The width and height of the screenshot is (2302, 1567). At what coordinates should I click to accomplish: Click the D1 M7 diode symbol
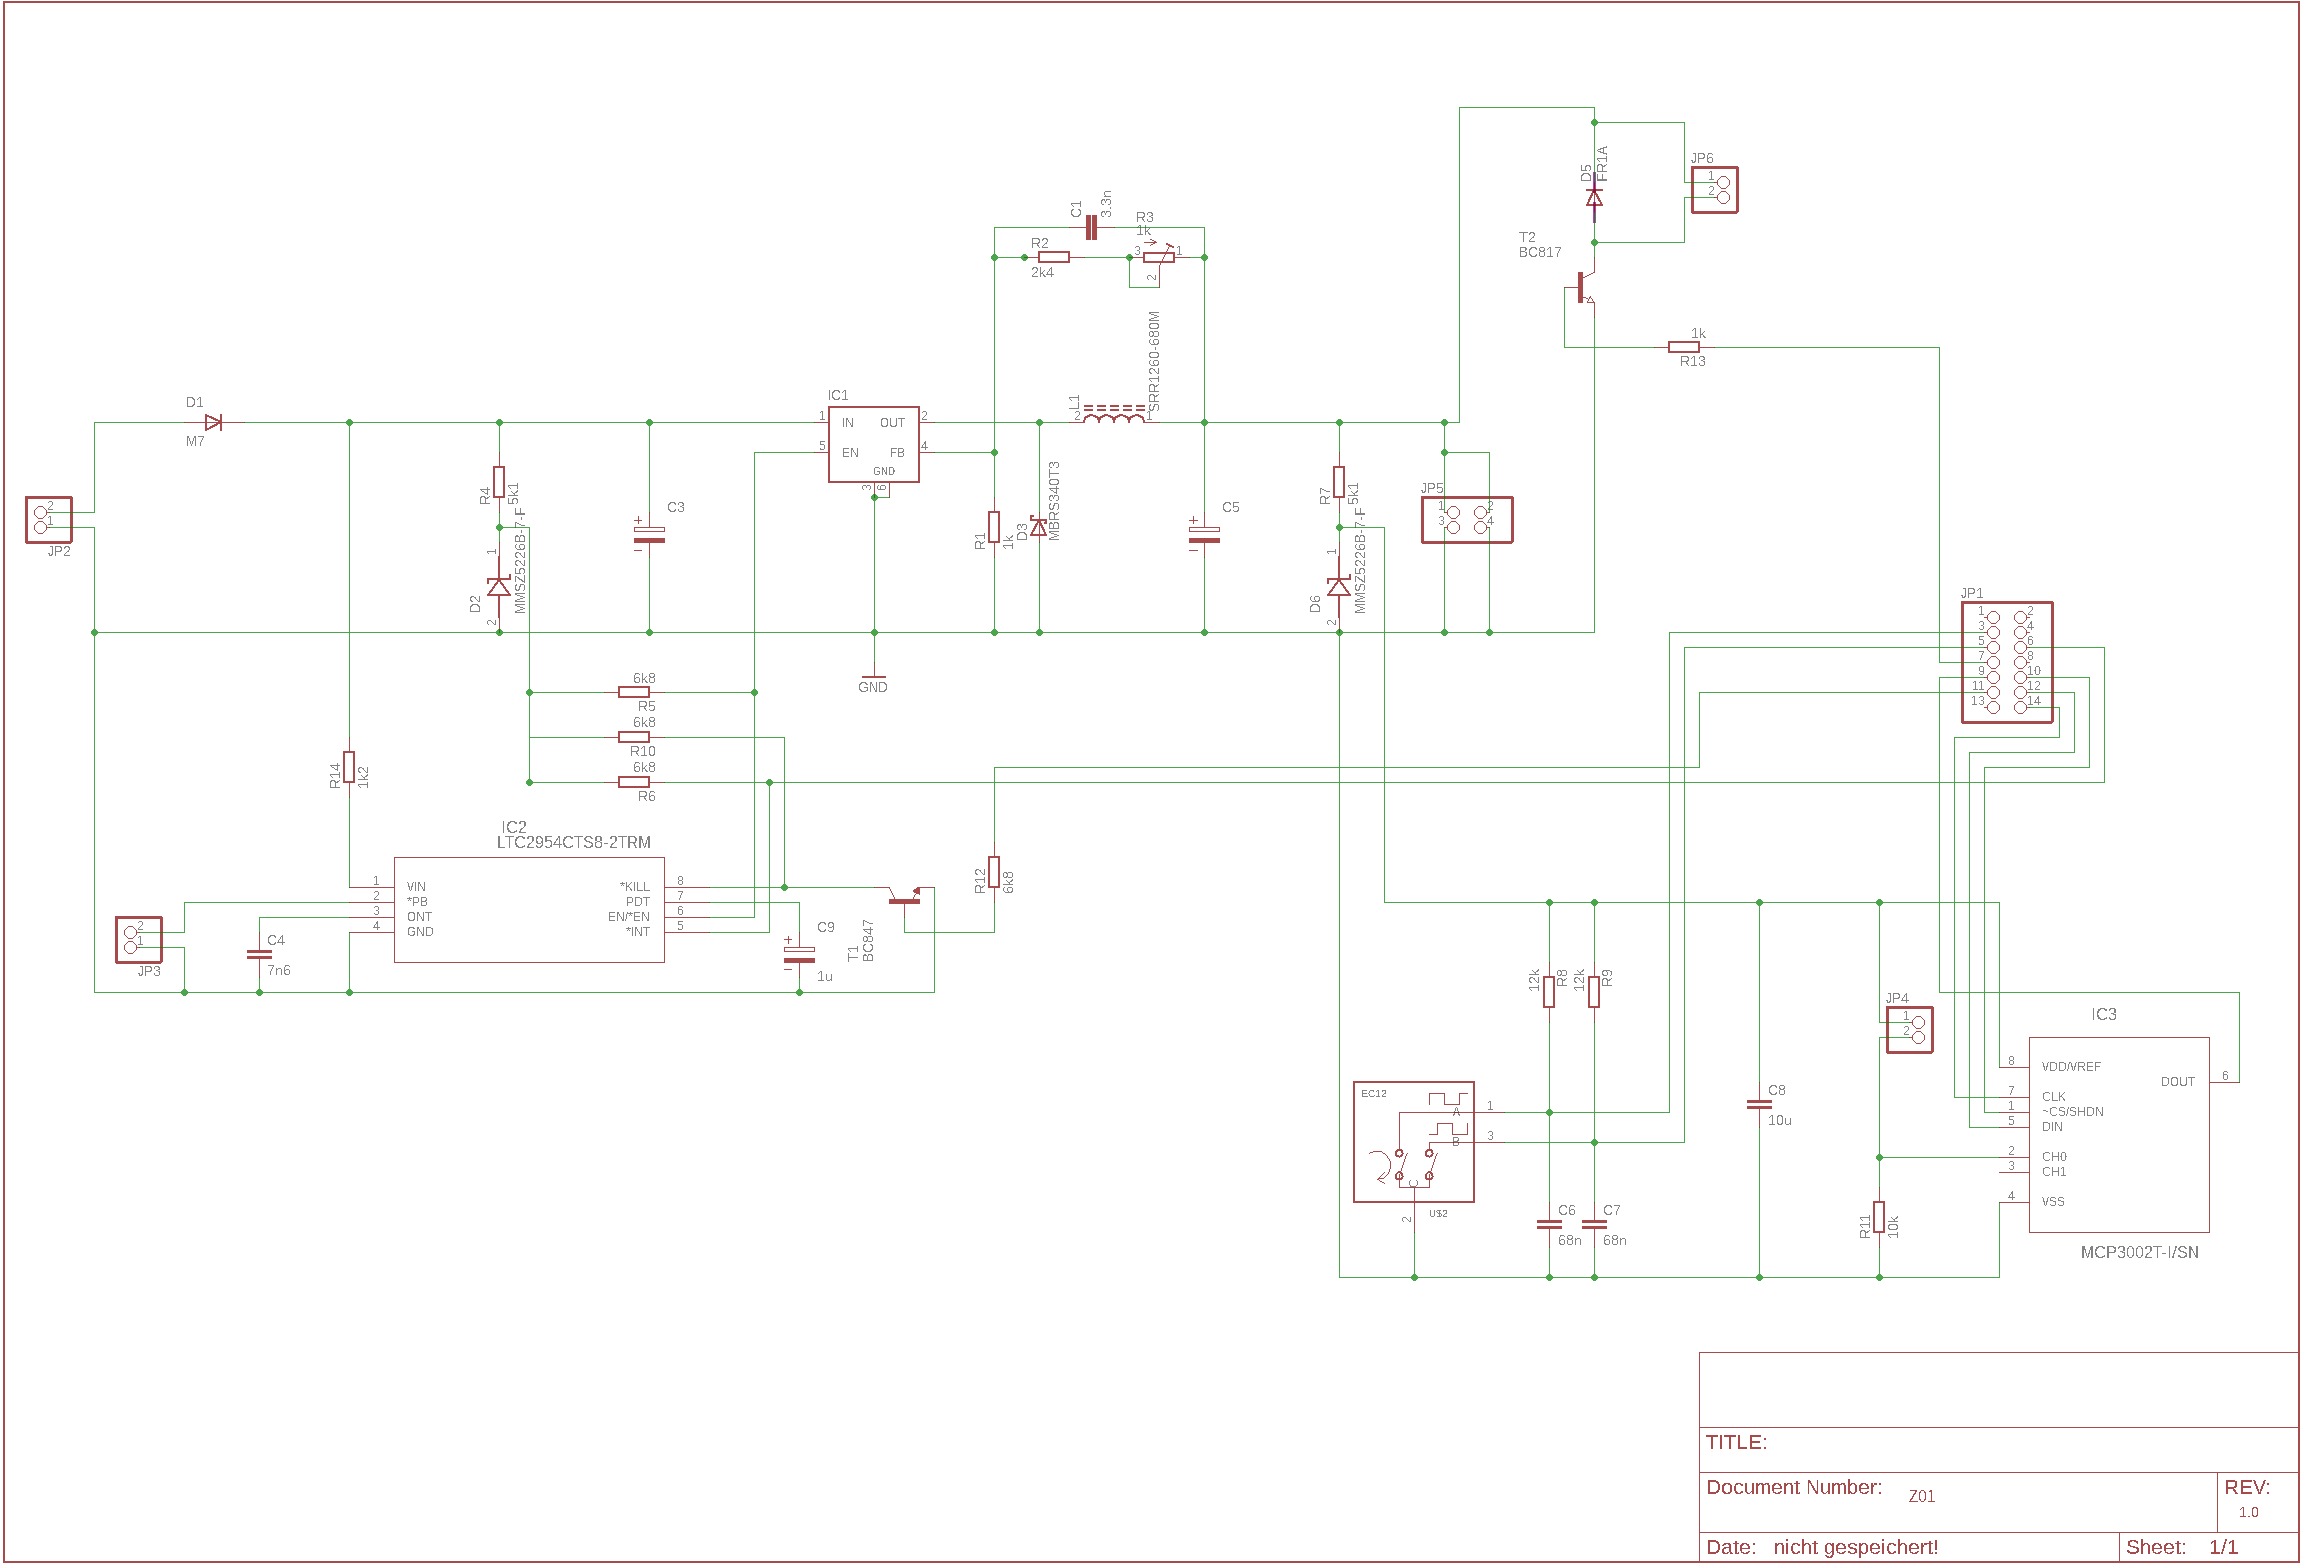point(212,423)
